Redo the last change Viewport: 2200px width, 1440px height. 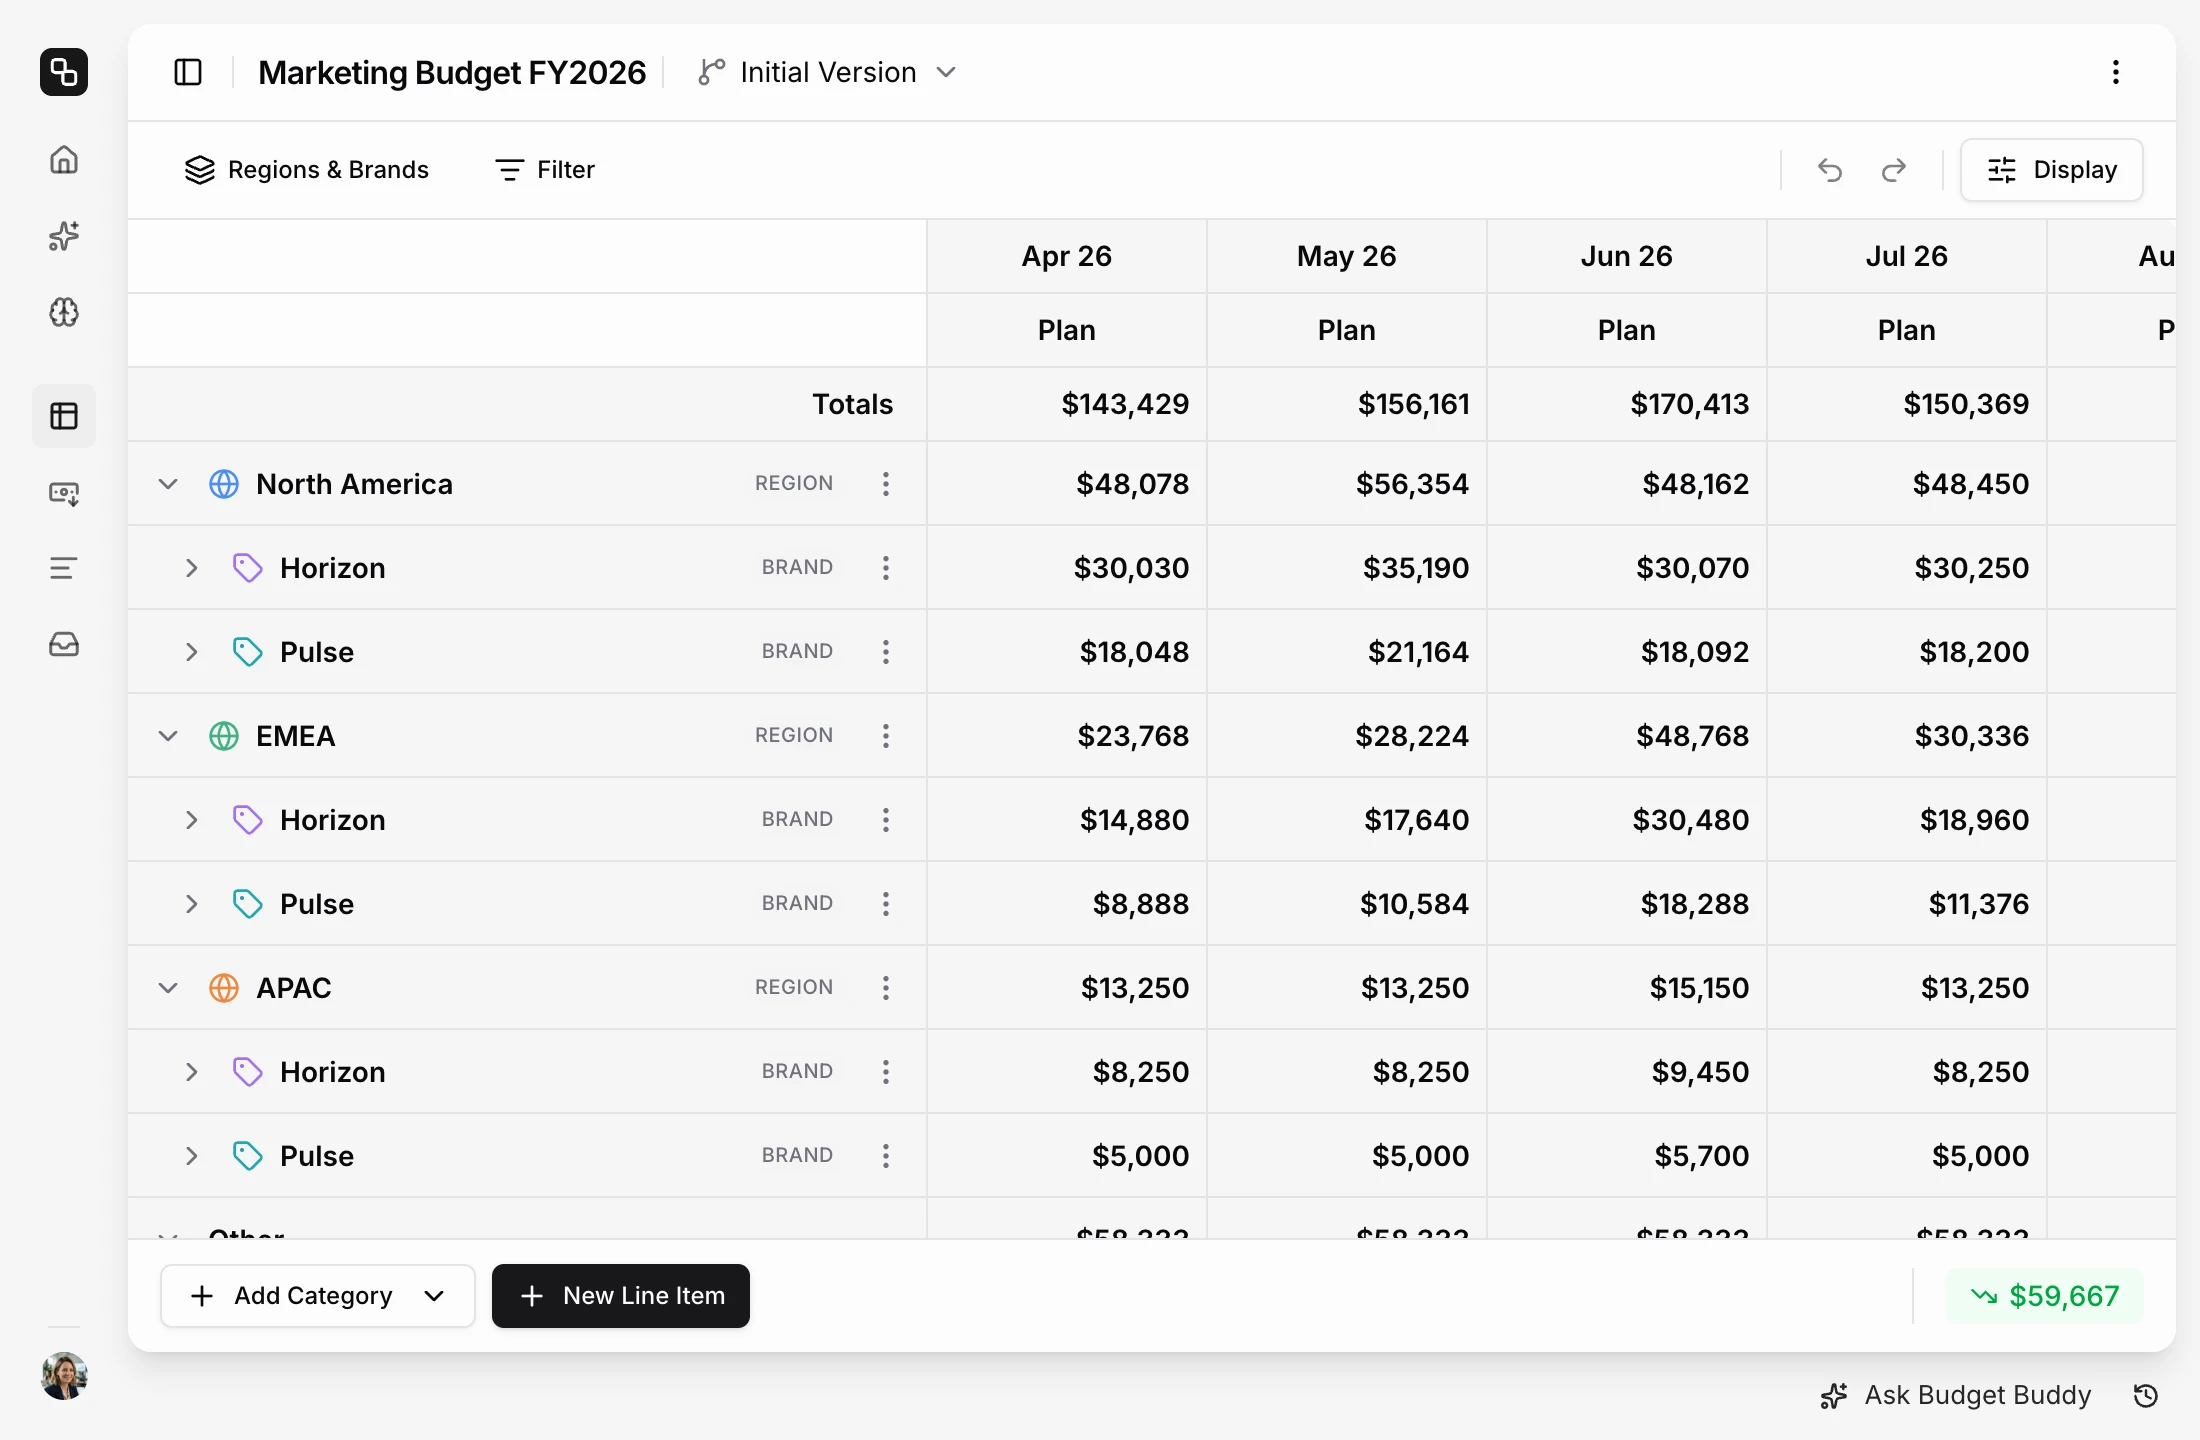click(1894, 170)
